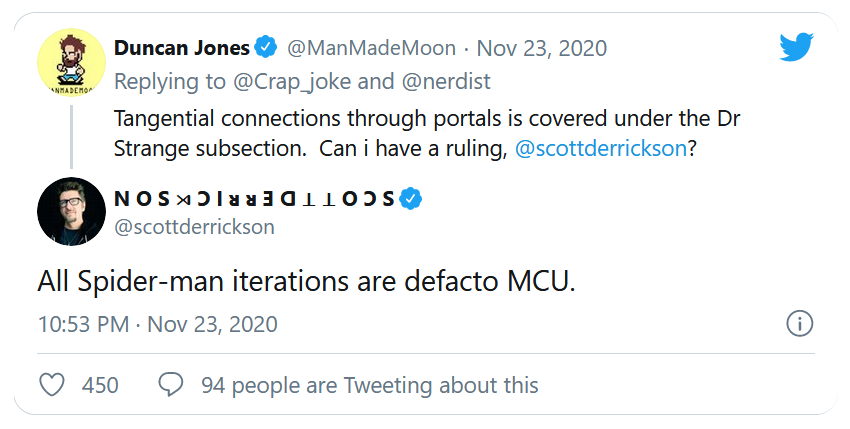Open the tweet info icon
The width and height of the screenshot is (850, 429).
click(799, 324)
